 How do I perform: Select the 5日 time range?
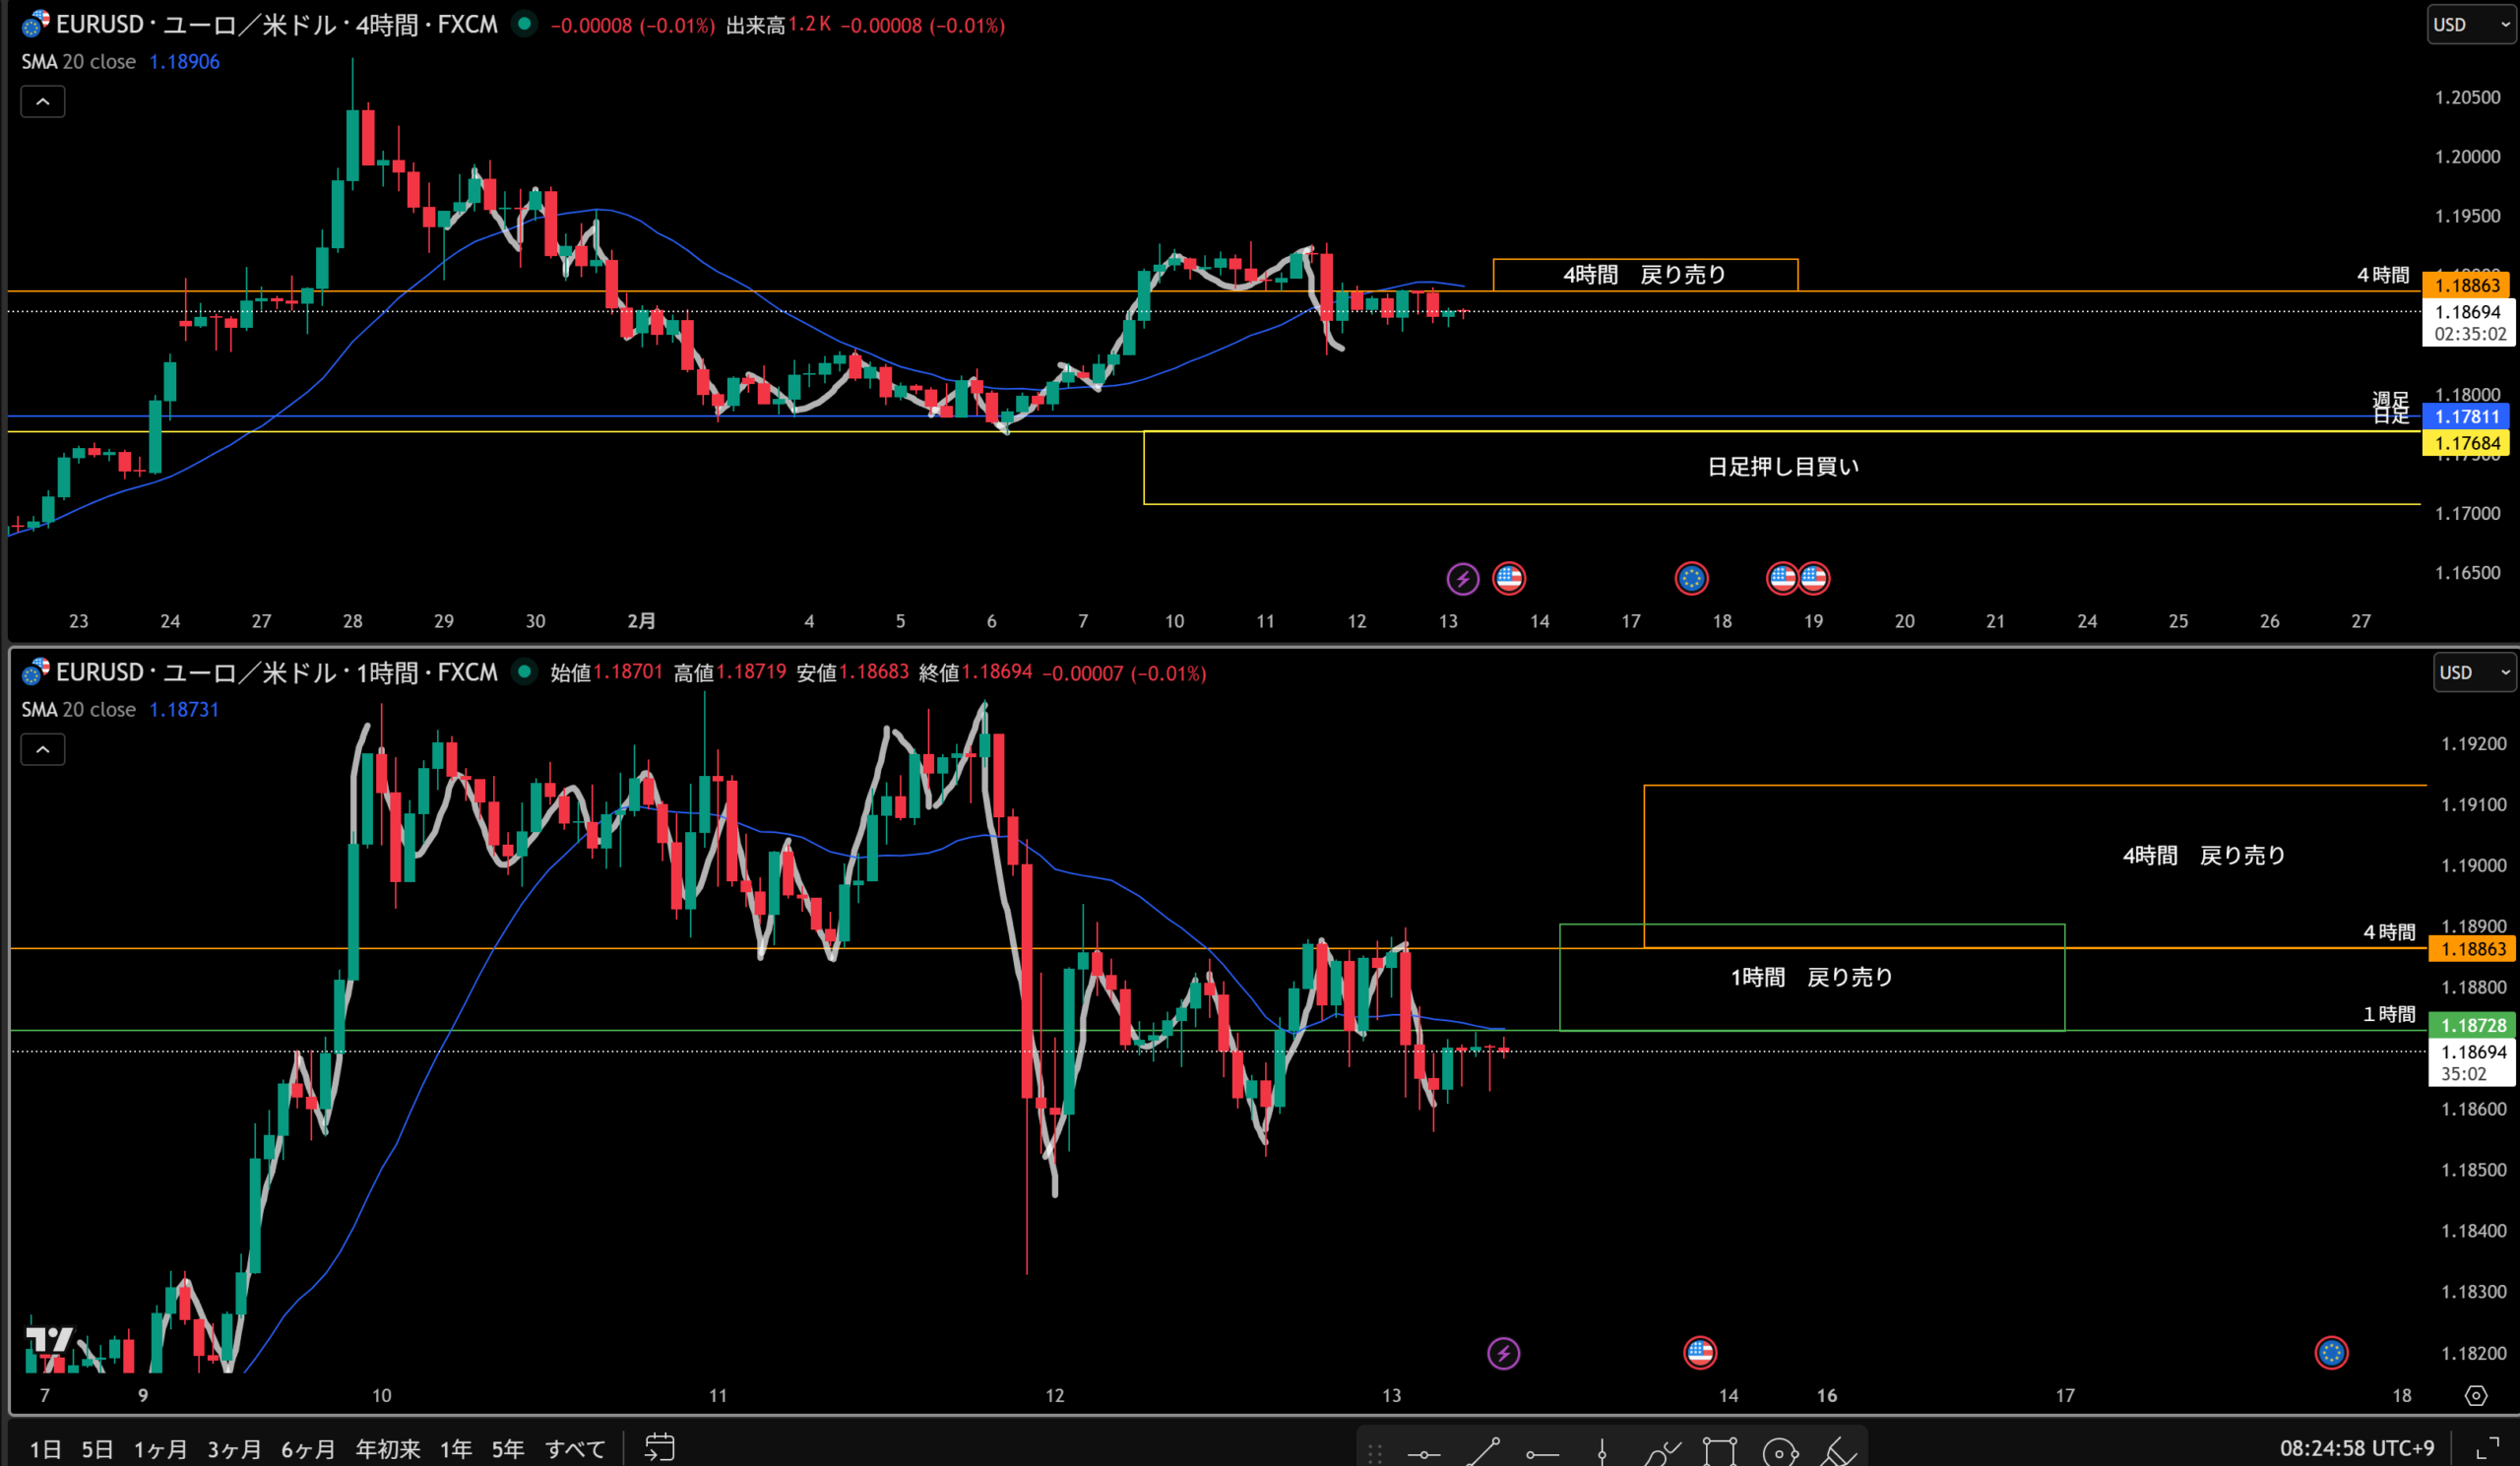pos(97,1448)
